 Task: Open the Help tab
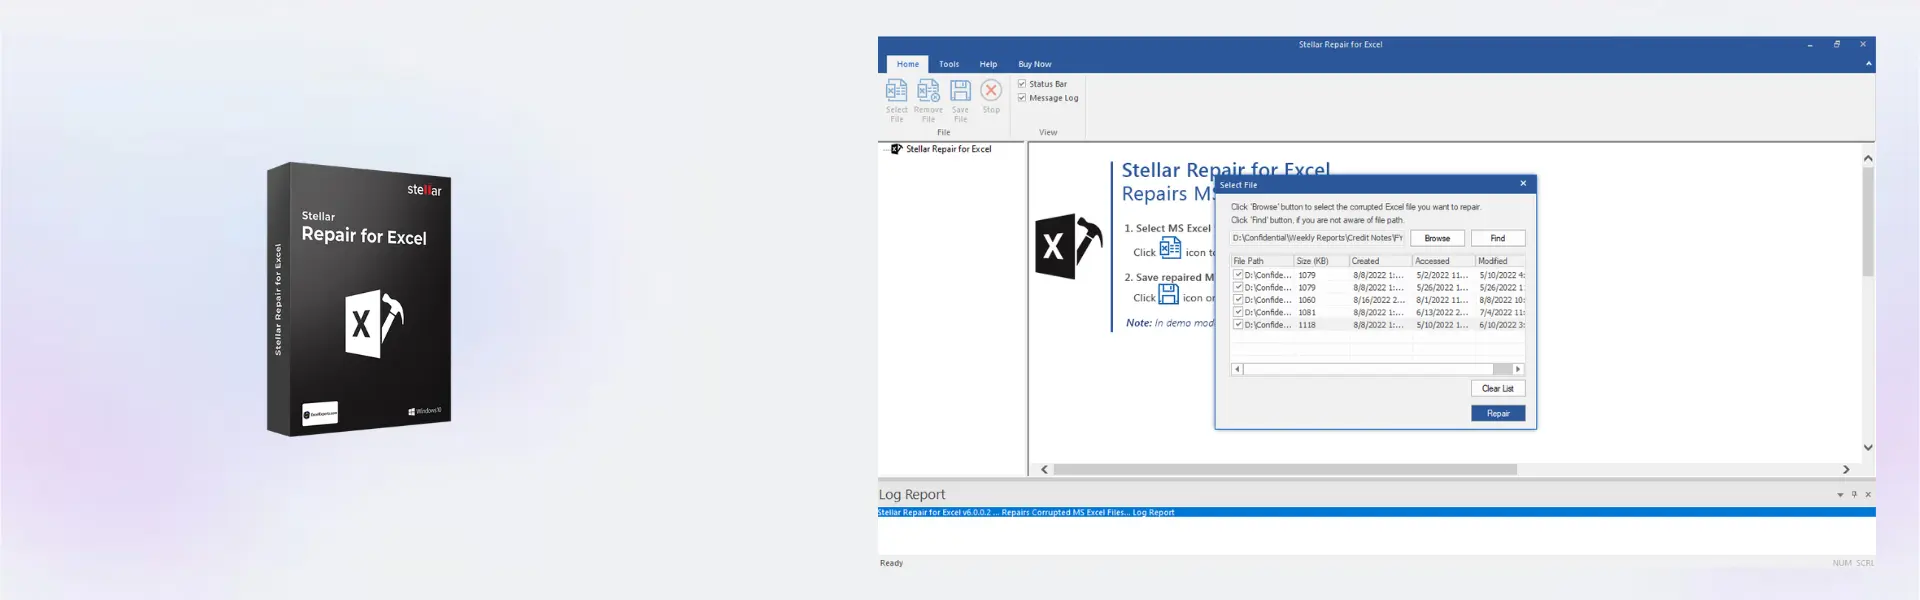pyautogui.click(x=988, y=64)
